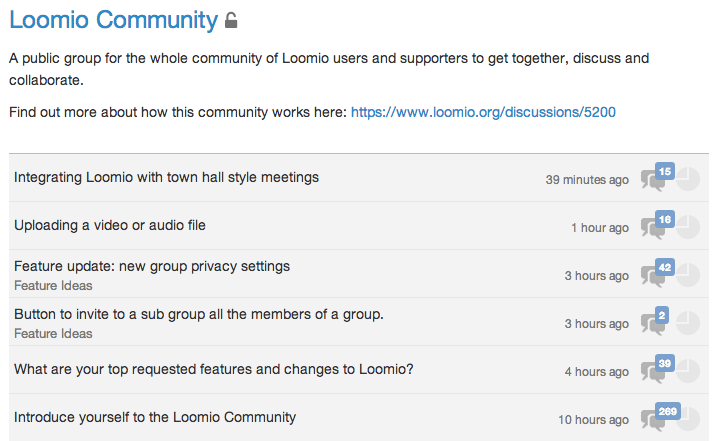Viewport: 721px width, 441px height.
Task: Click the pie chart icon in the Uploading video row
Action: click(x=688, y=227)
